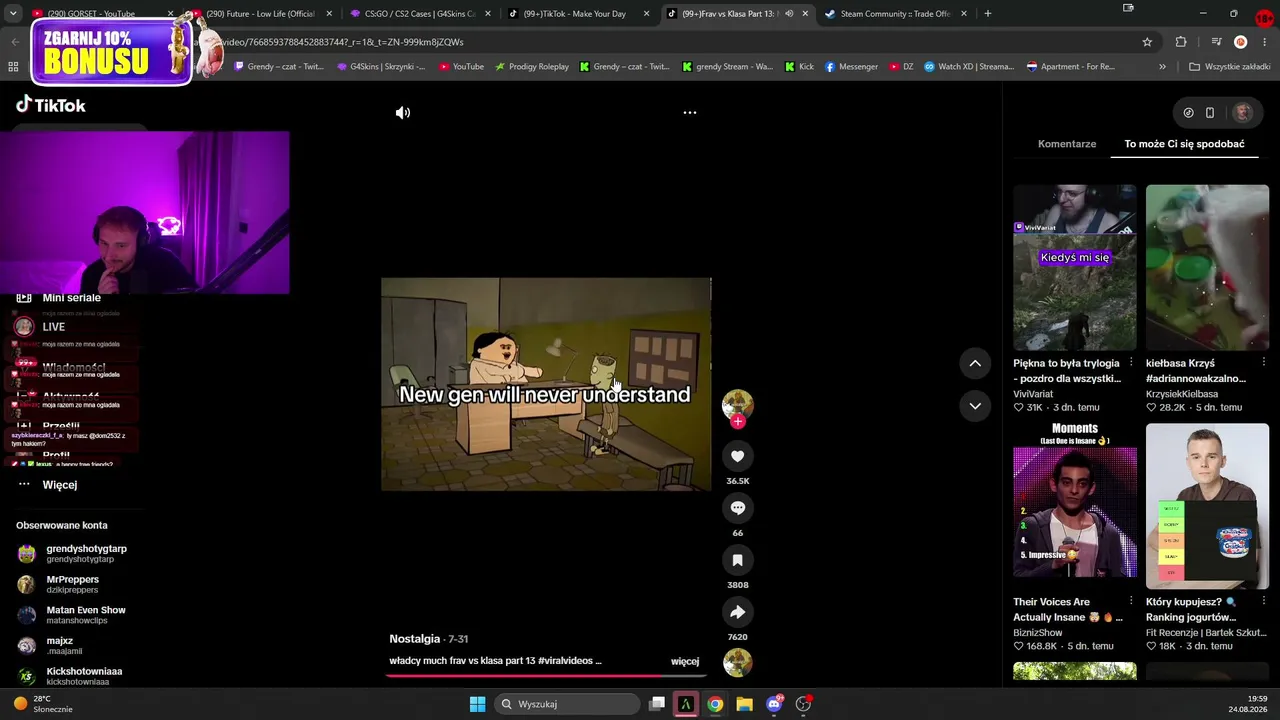The image size is (1280, 720).
Task: Open the 'Wszystkie zakładki' folder
Action: click(1229, 67)
